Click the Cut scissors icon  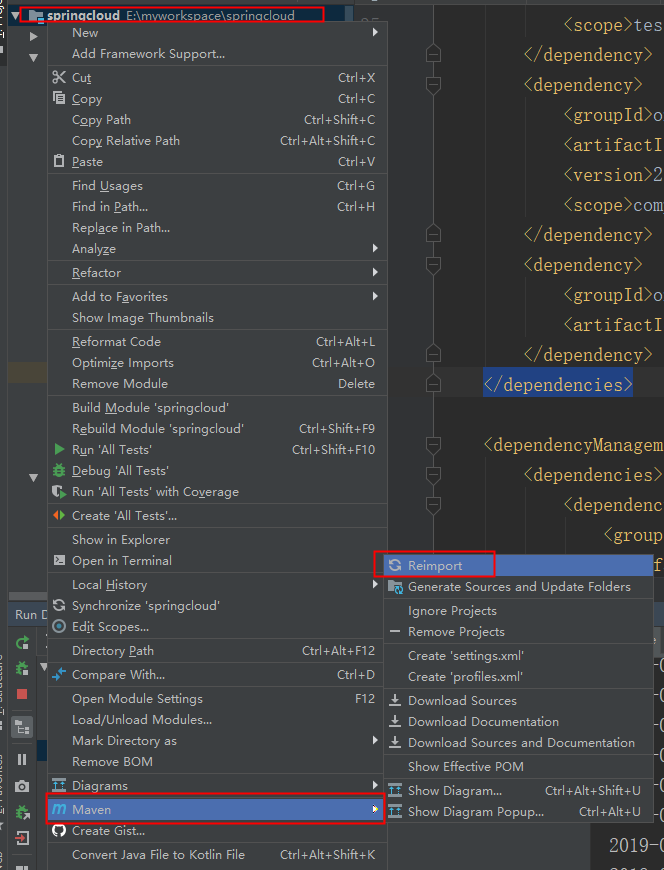[59, 77]
